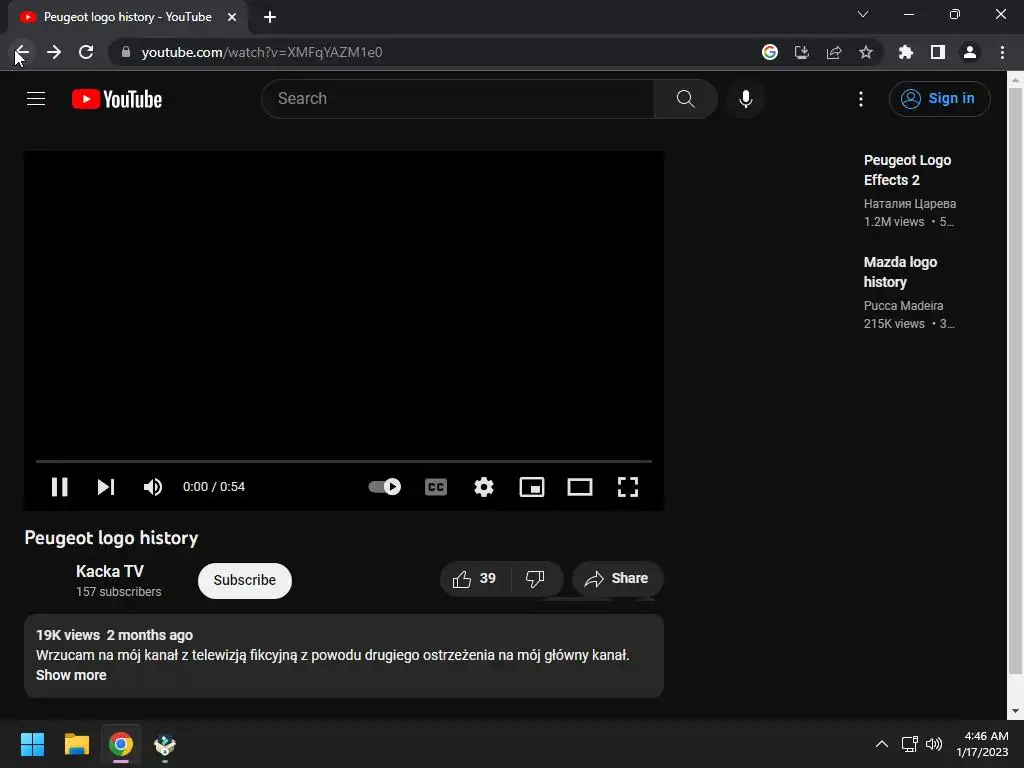Activate miniplayer mode
Viewport: 1024px width, 768px height.
coord(532,487)
